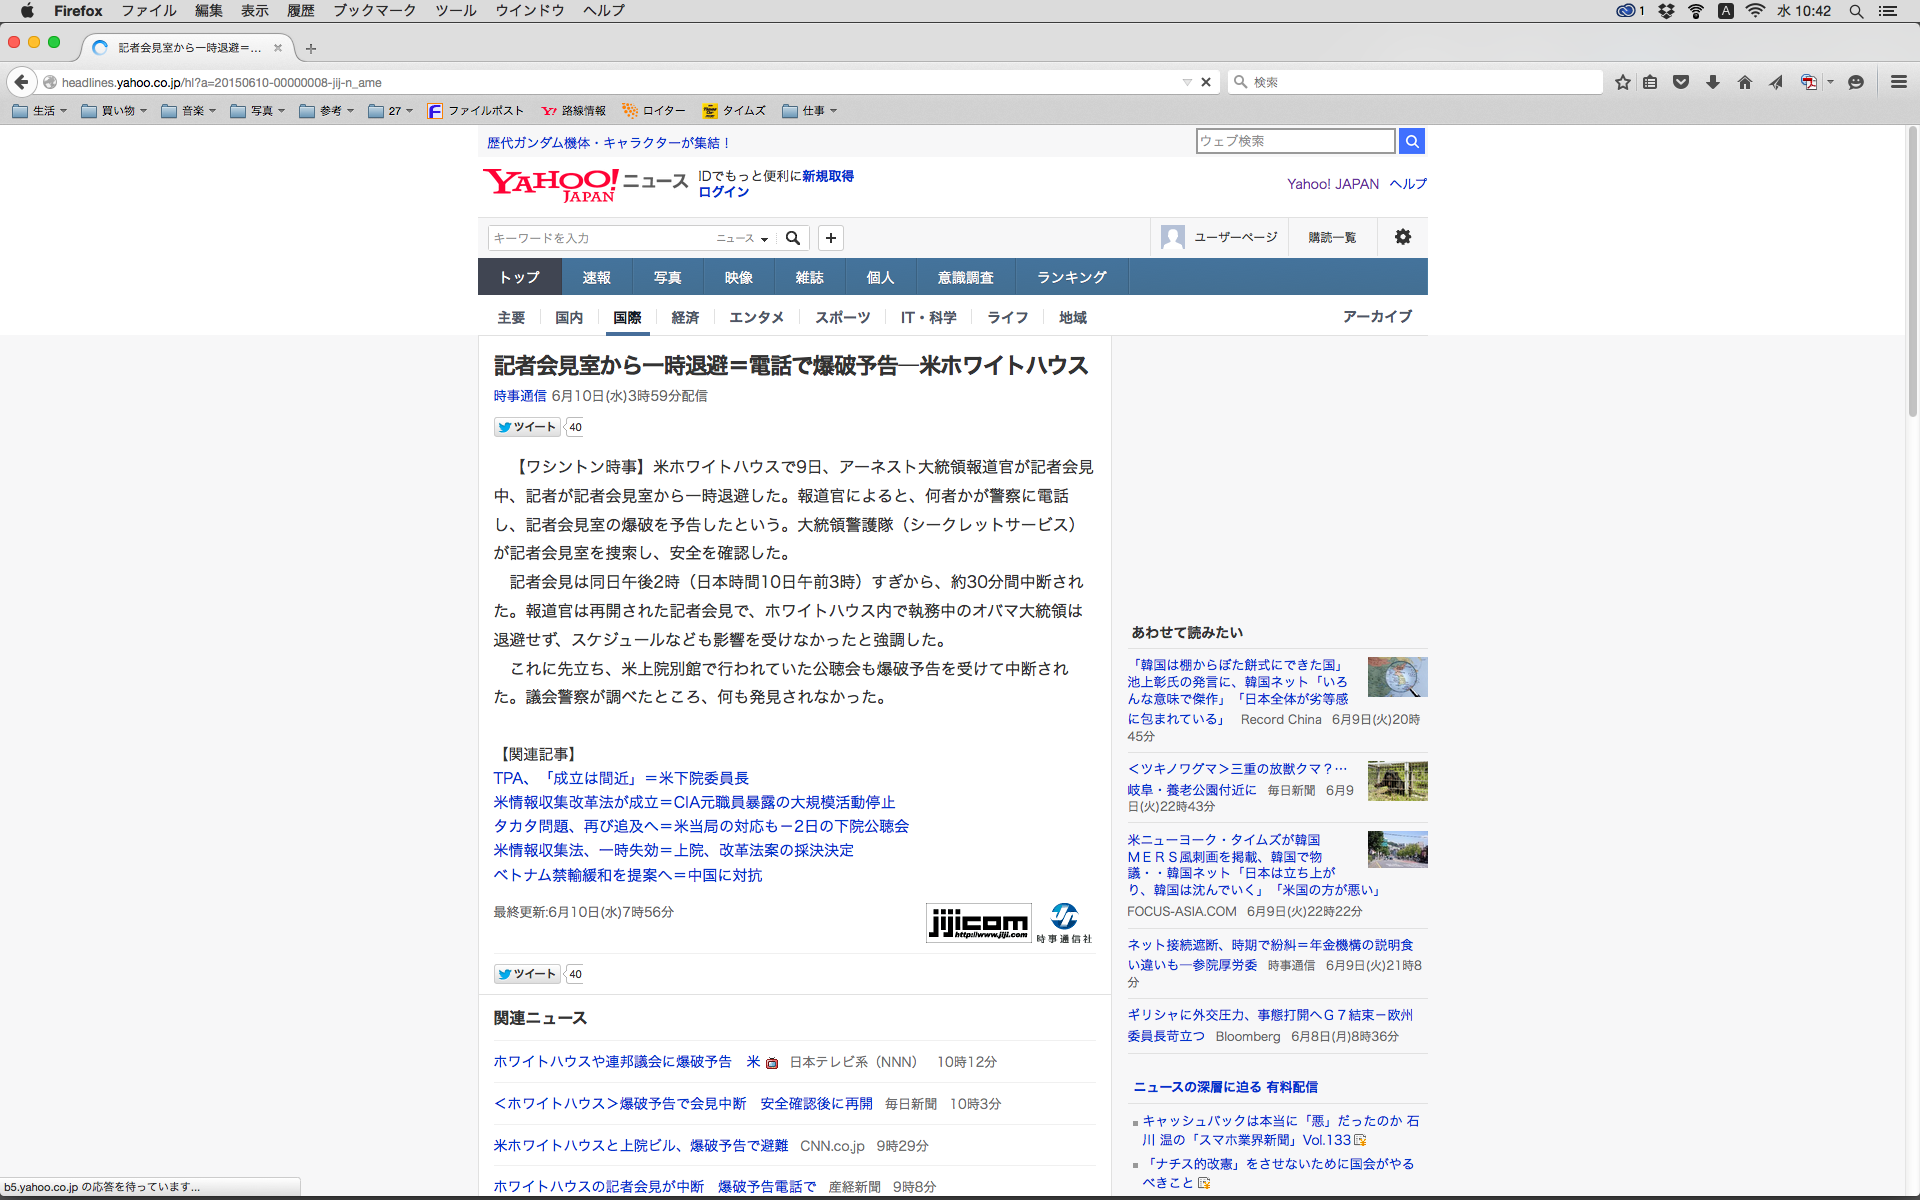Click the plus icon beside keyword search

point(830,238)
